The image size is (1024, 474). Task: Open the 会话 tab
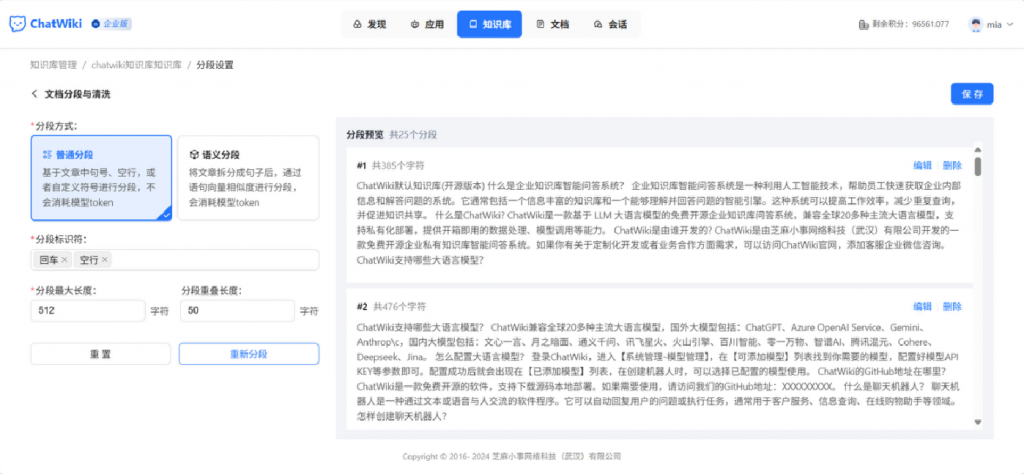611,24
